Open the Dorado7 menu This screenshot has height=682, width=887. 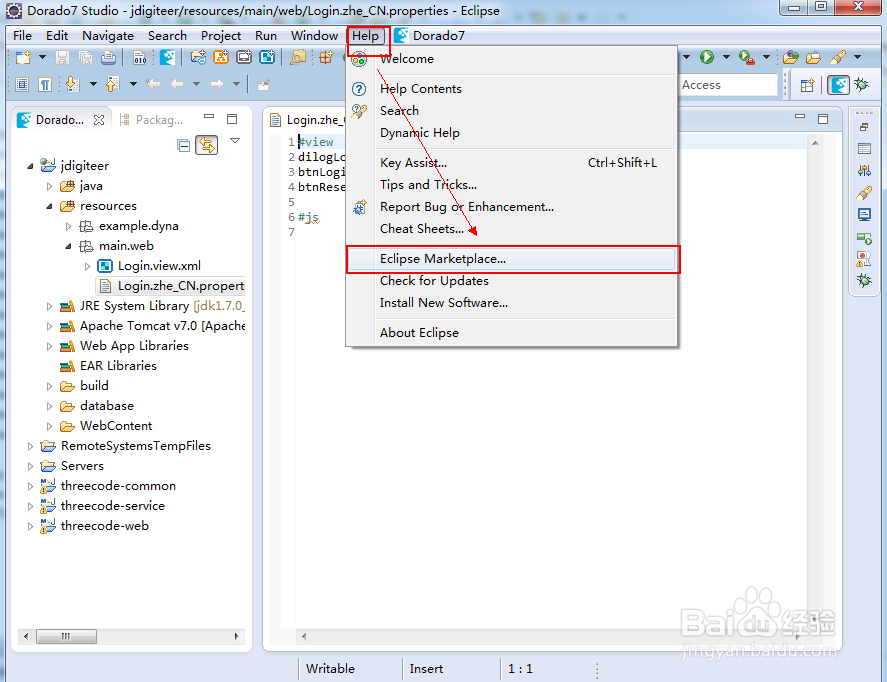point(430,36)
